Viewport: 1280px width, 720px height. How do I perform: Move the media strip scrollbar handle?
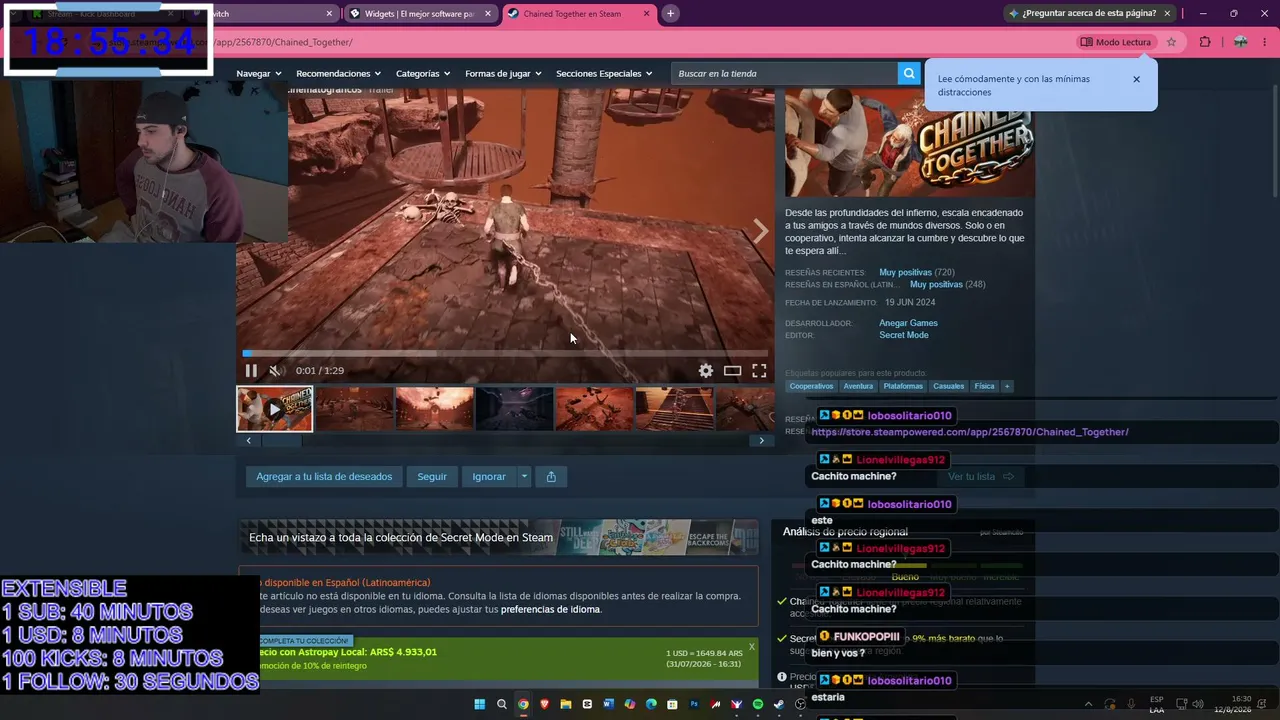coord(281,440)
